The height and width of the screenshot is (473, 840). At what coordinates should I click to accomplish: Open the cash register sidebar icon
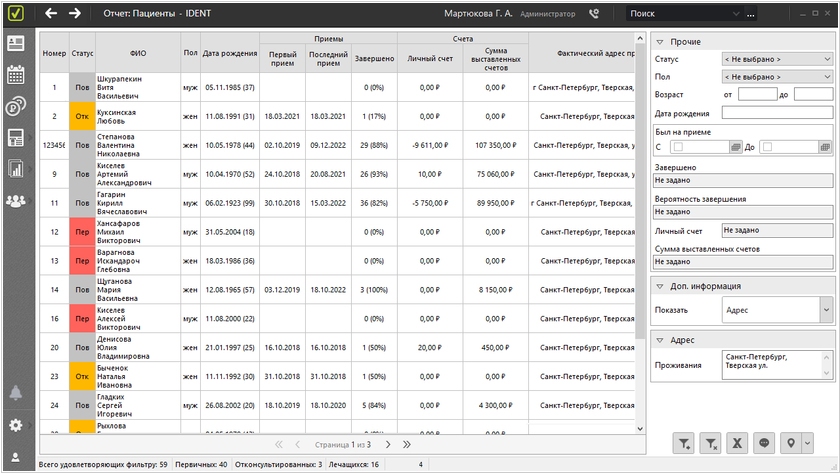(x=16, y=138)
